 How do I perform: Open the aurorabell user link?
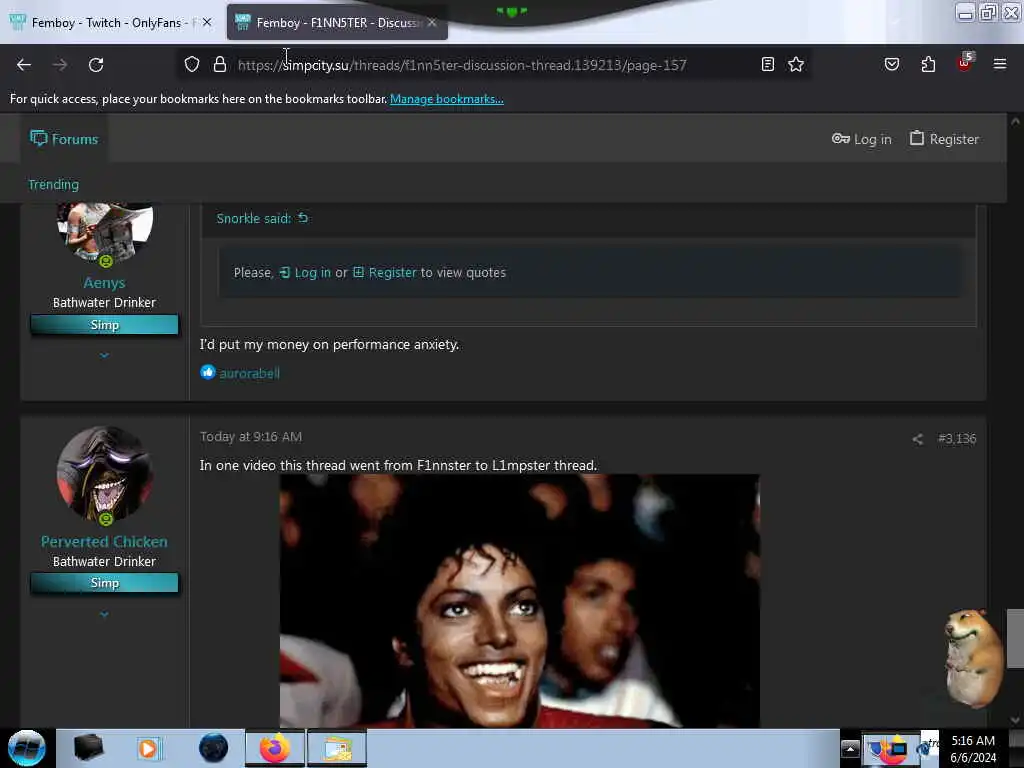pyautogui.click(x=249, y=373)
